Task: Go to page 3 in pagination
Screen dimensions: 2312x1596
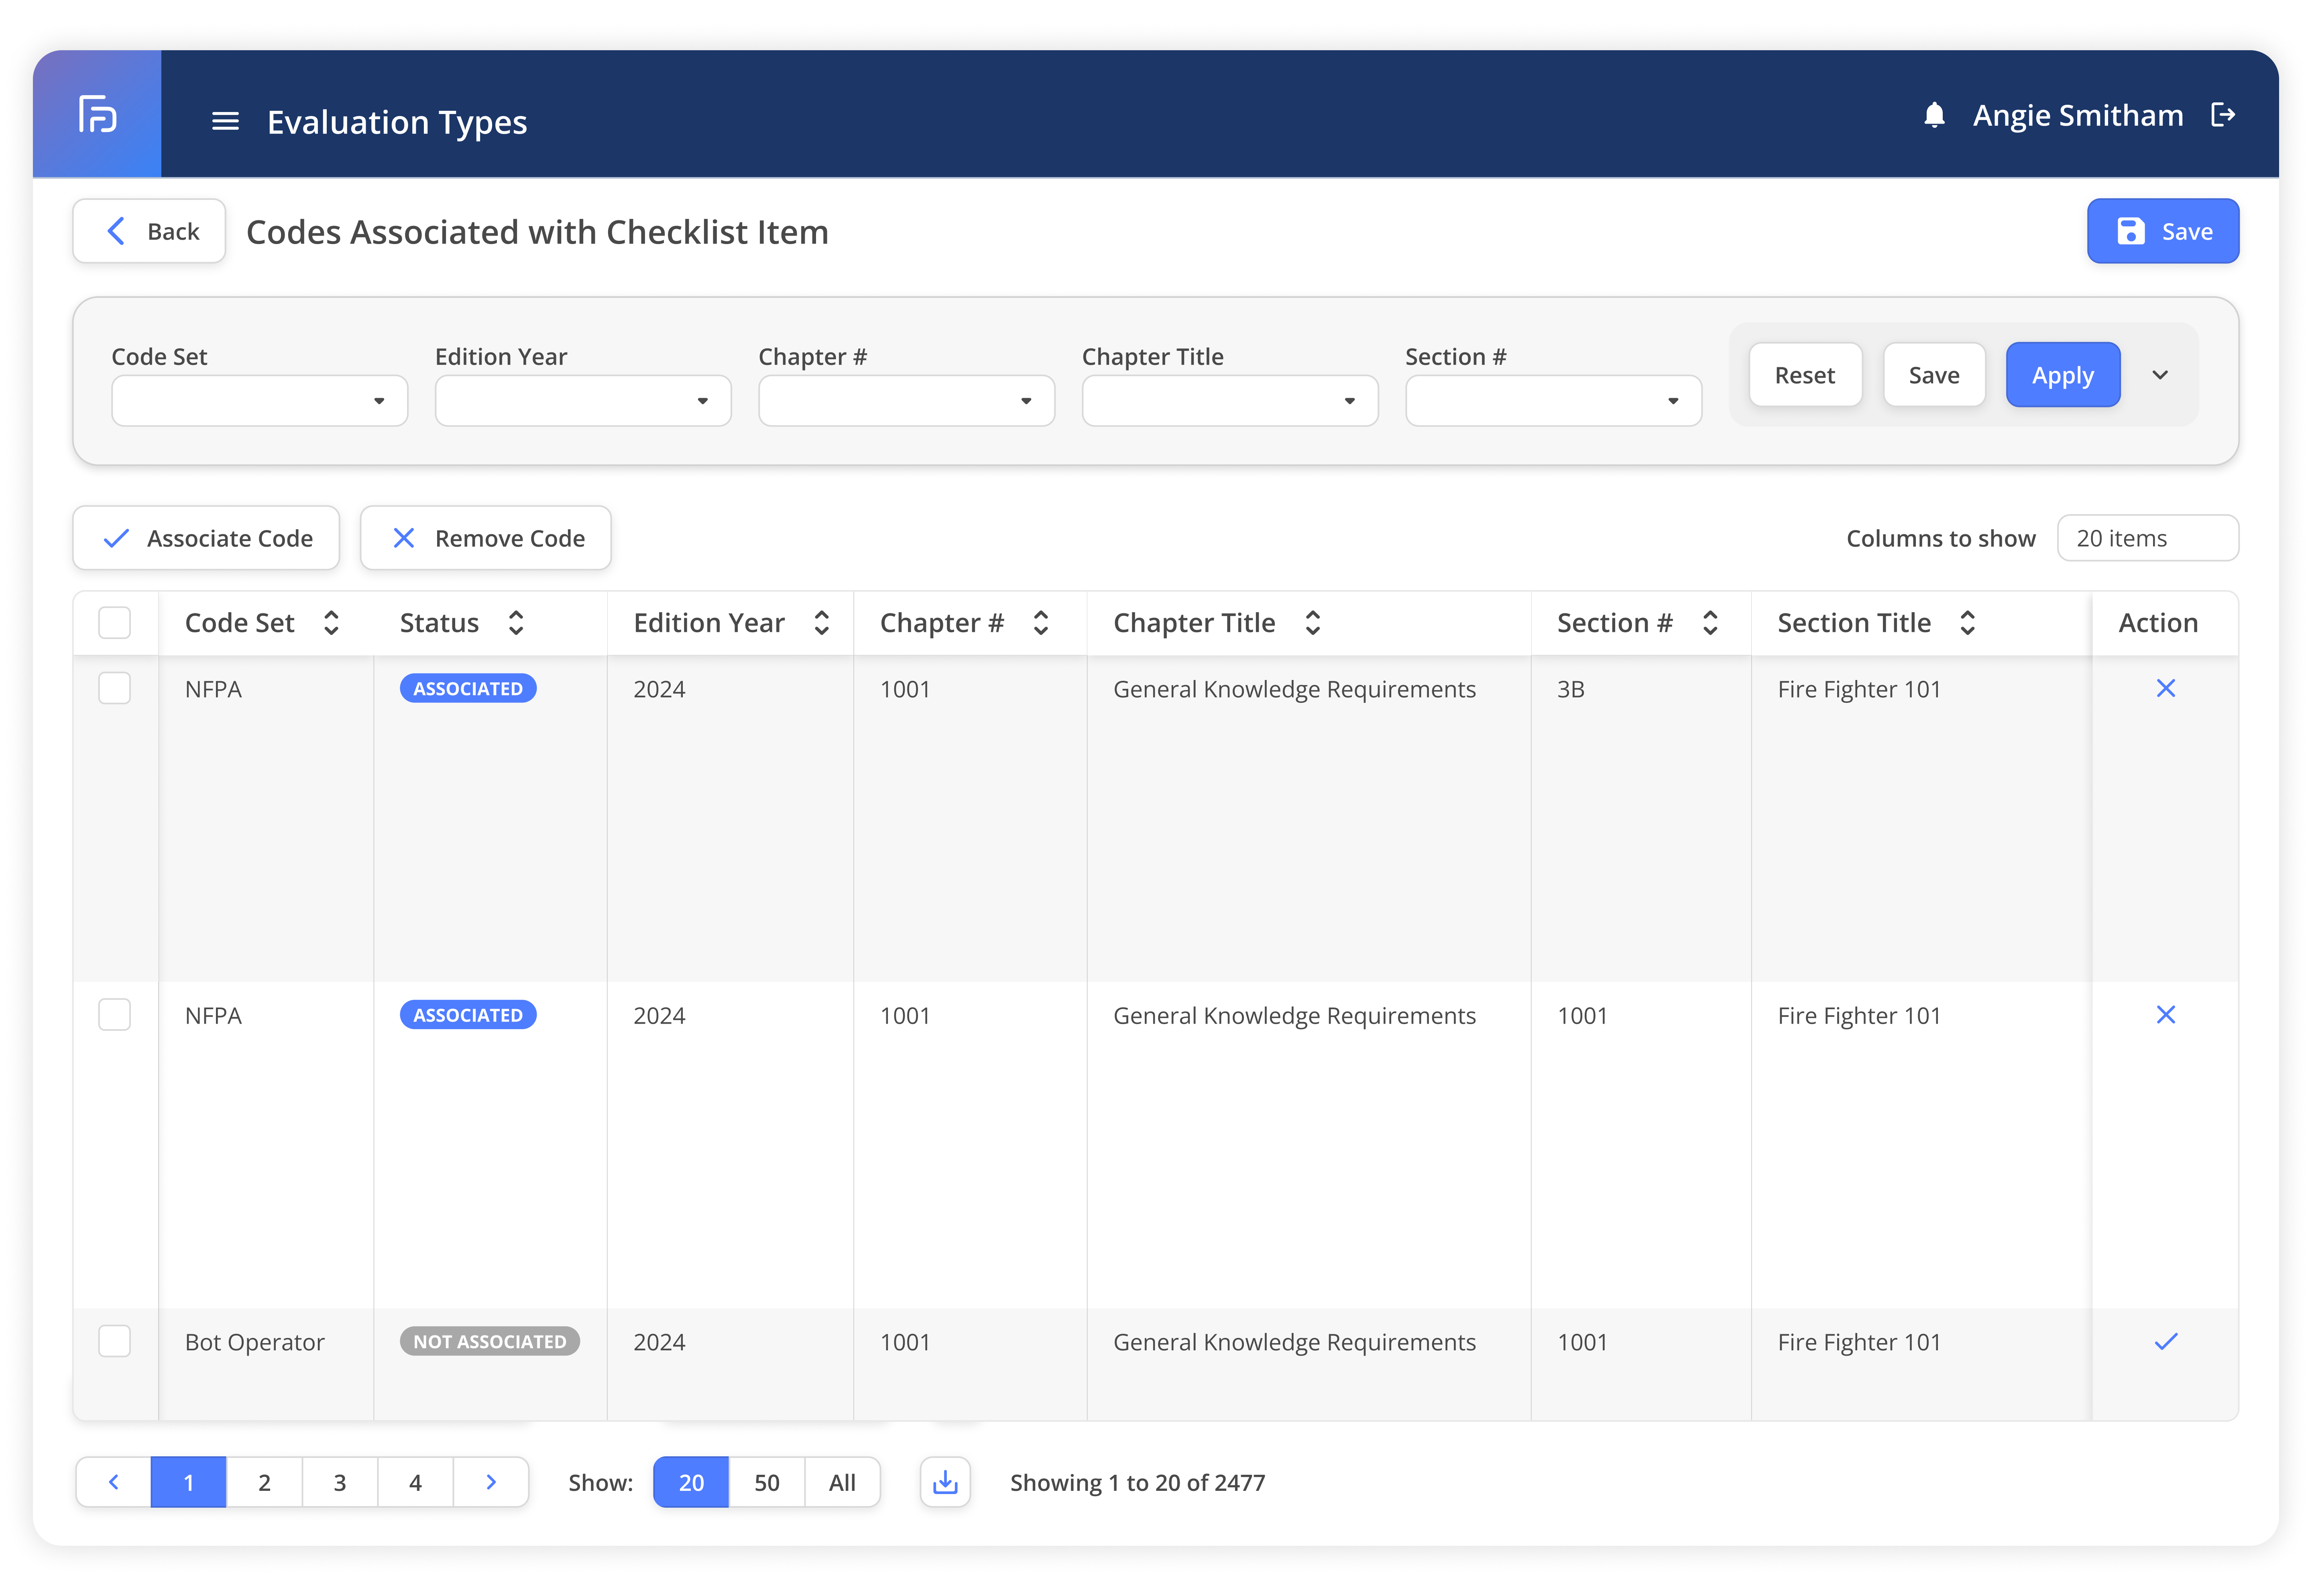Action: (340, 1482)
